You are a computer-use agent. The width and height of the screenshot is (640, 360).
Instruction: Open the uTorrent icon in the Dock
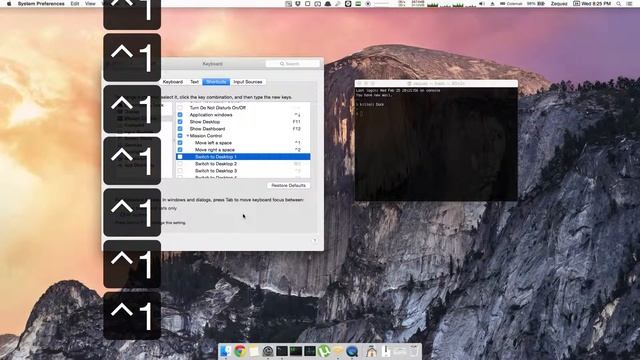click(324, 351)
